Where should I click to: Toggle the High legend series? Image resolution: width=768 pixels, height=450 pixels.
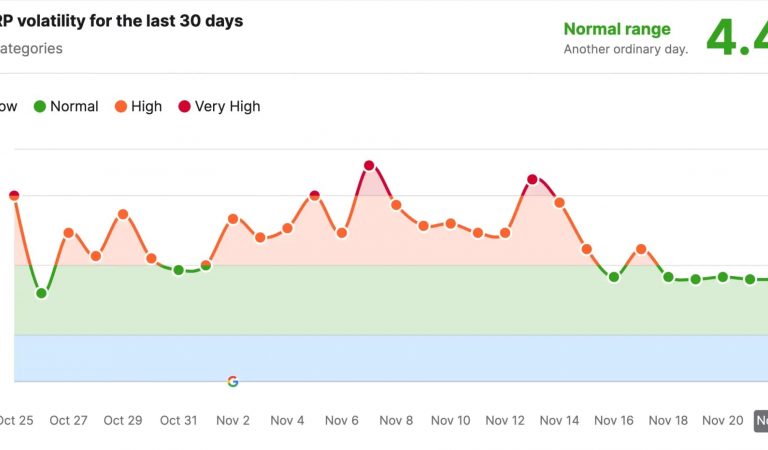(146, 106)
